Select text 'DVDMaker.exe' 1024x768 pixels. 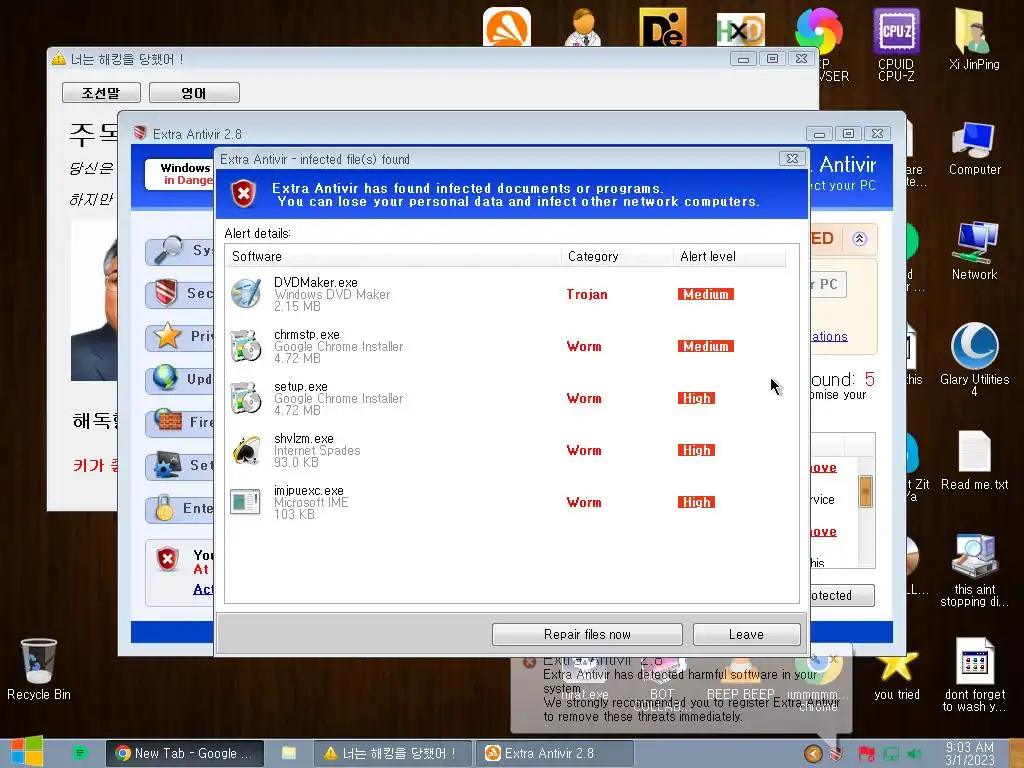pyautogui.click(x=315, y=282)
